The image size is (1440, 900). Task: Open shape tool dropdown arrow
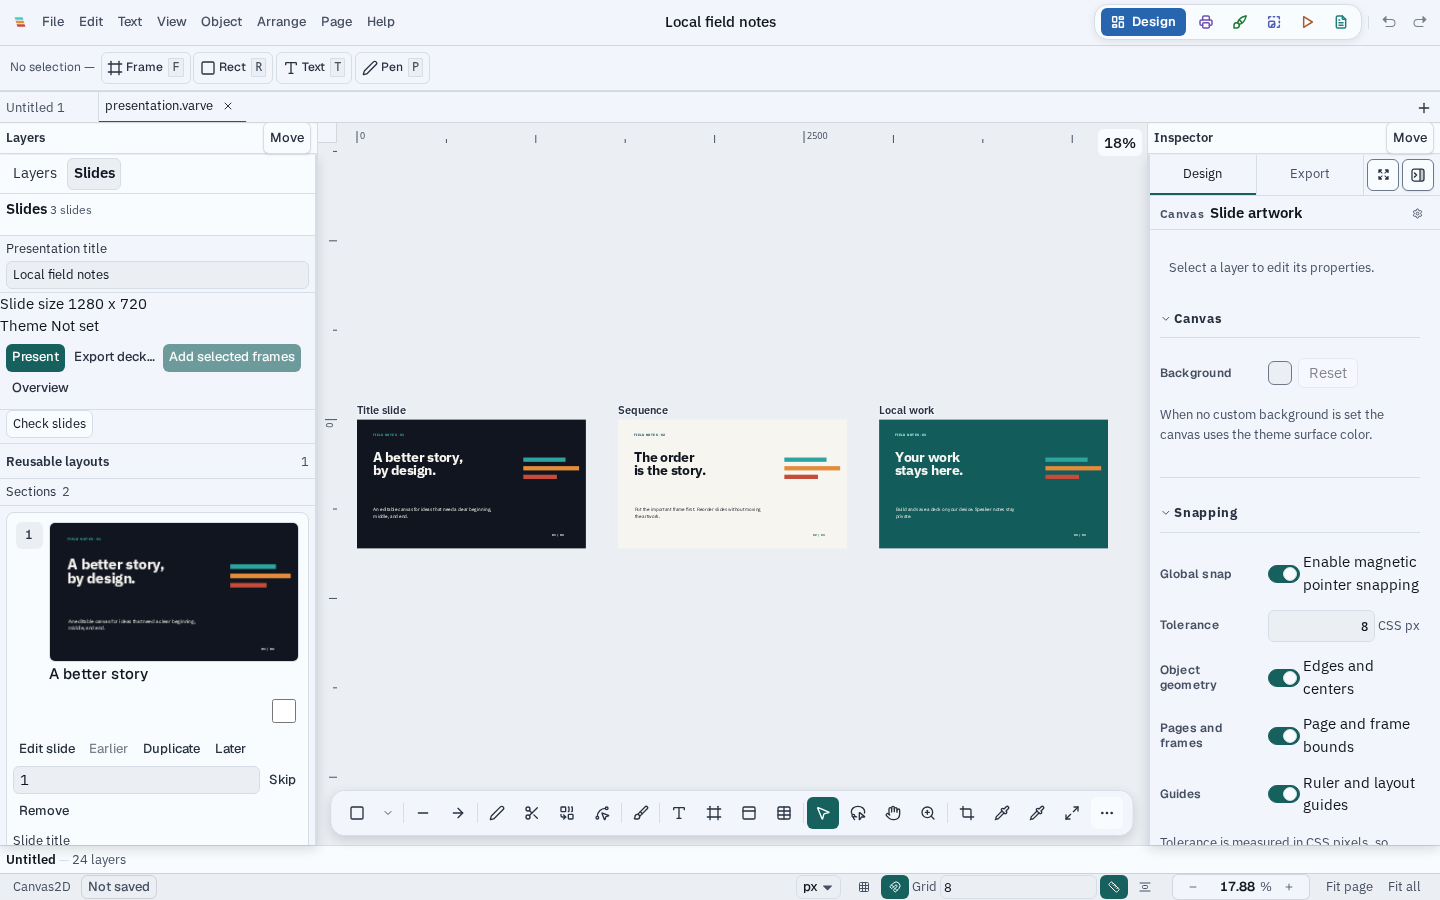(388, 813)
